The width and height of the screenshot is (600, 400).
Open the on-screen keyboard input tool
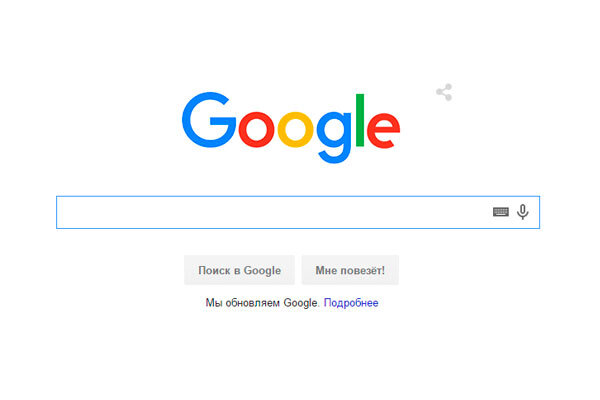pyautogui.click(x=501, y=212)
